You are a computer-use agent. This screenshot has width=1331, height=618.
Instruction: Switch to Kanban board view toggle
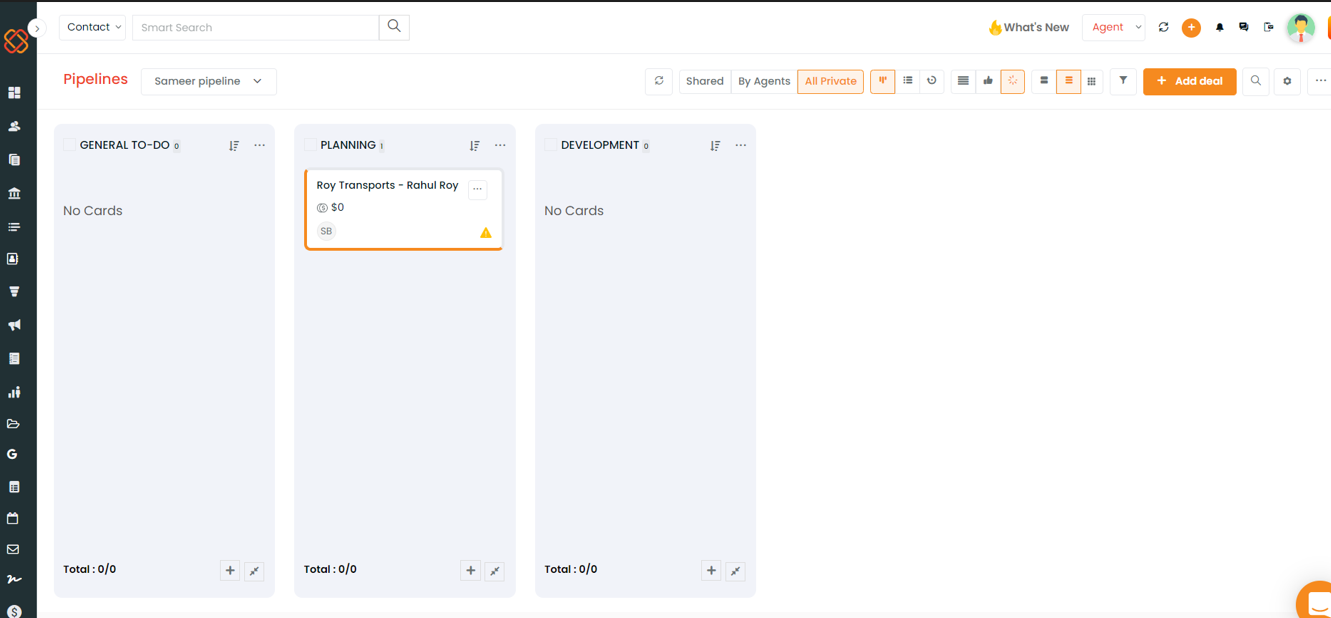[x=883, y=81]
